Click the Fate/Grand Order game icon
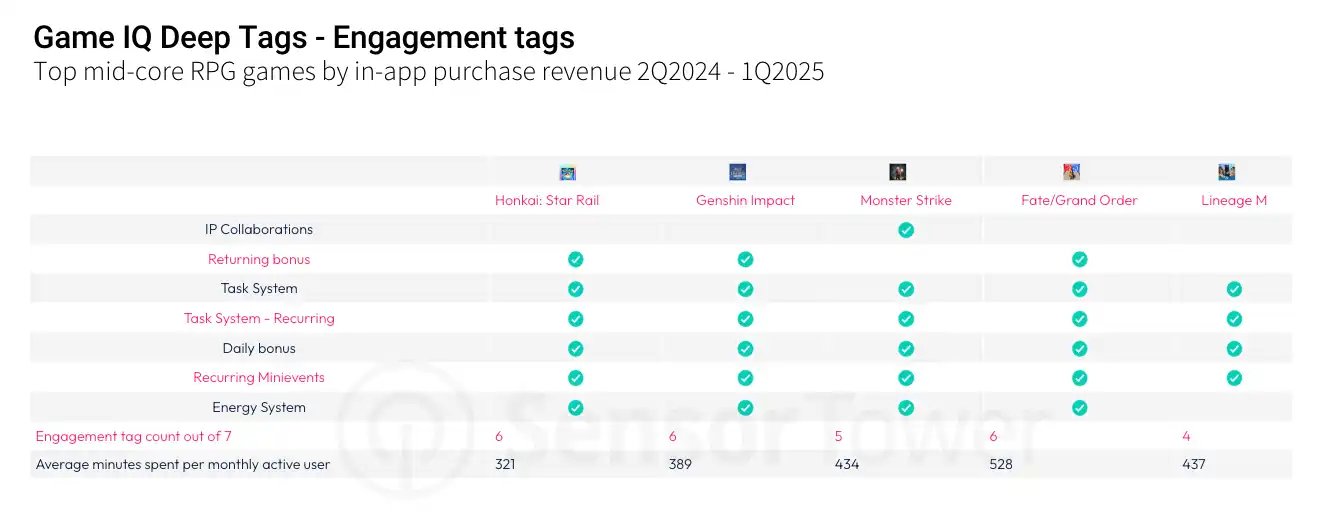1326x516 pixels. click(x=1072, y=172)
